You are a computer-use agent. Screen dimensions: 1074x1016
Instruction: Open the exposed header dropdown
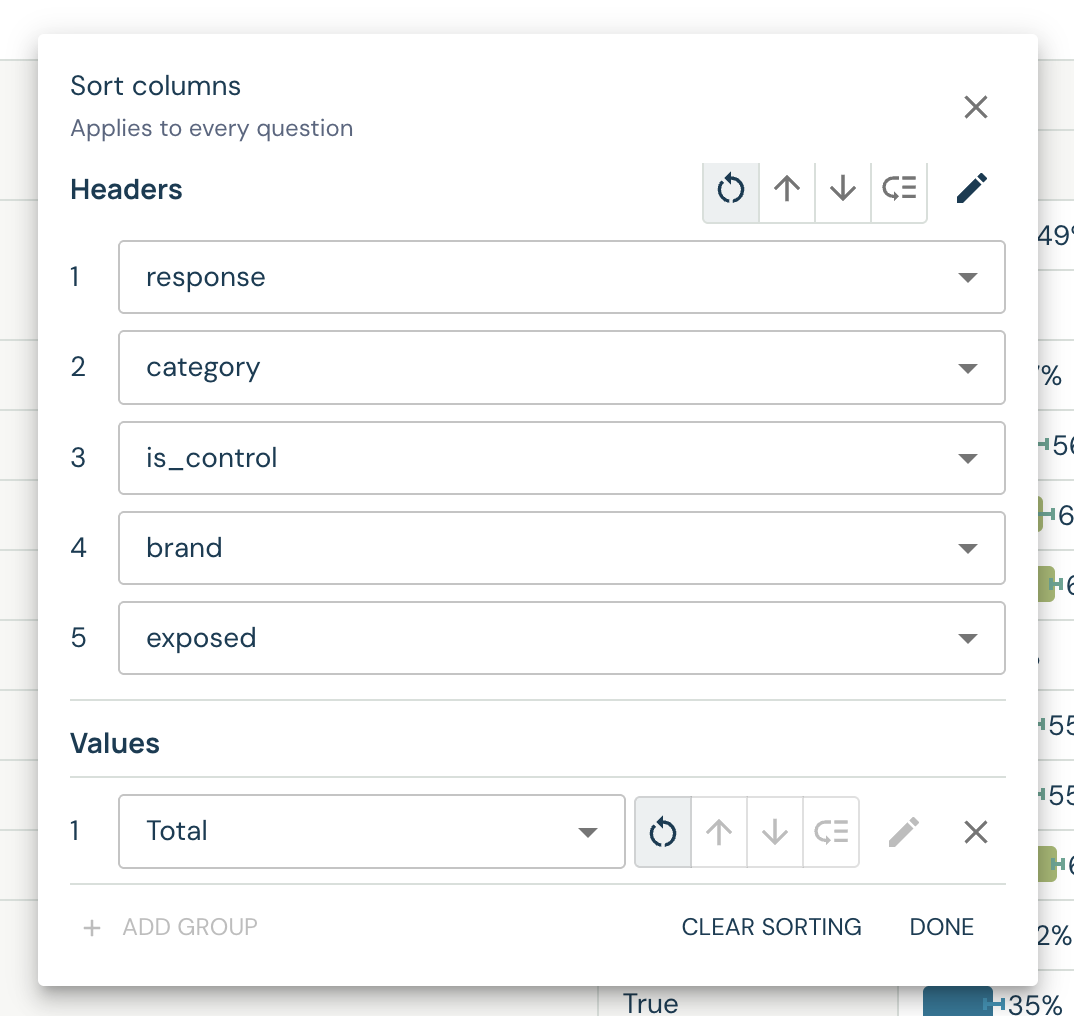[x=562, y=638]
